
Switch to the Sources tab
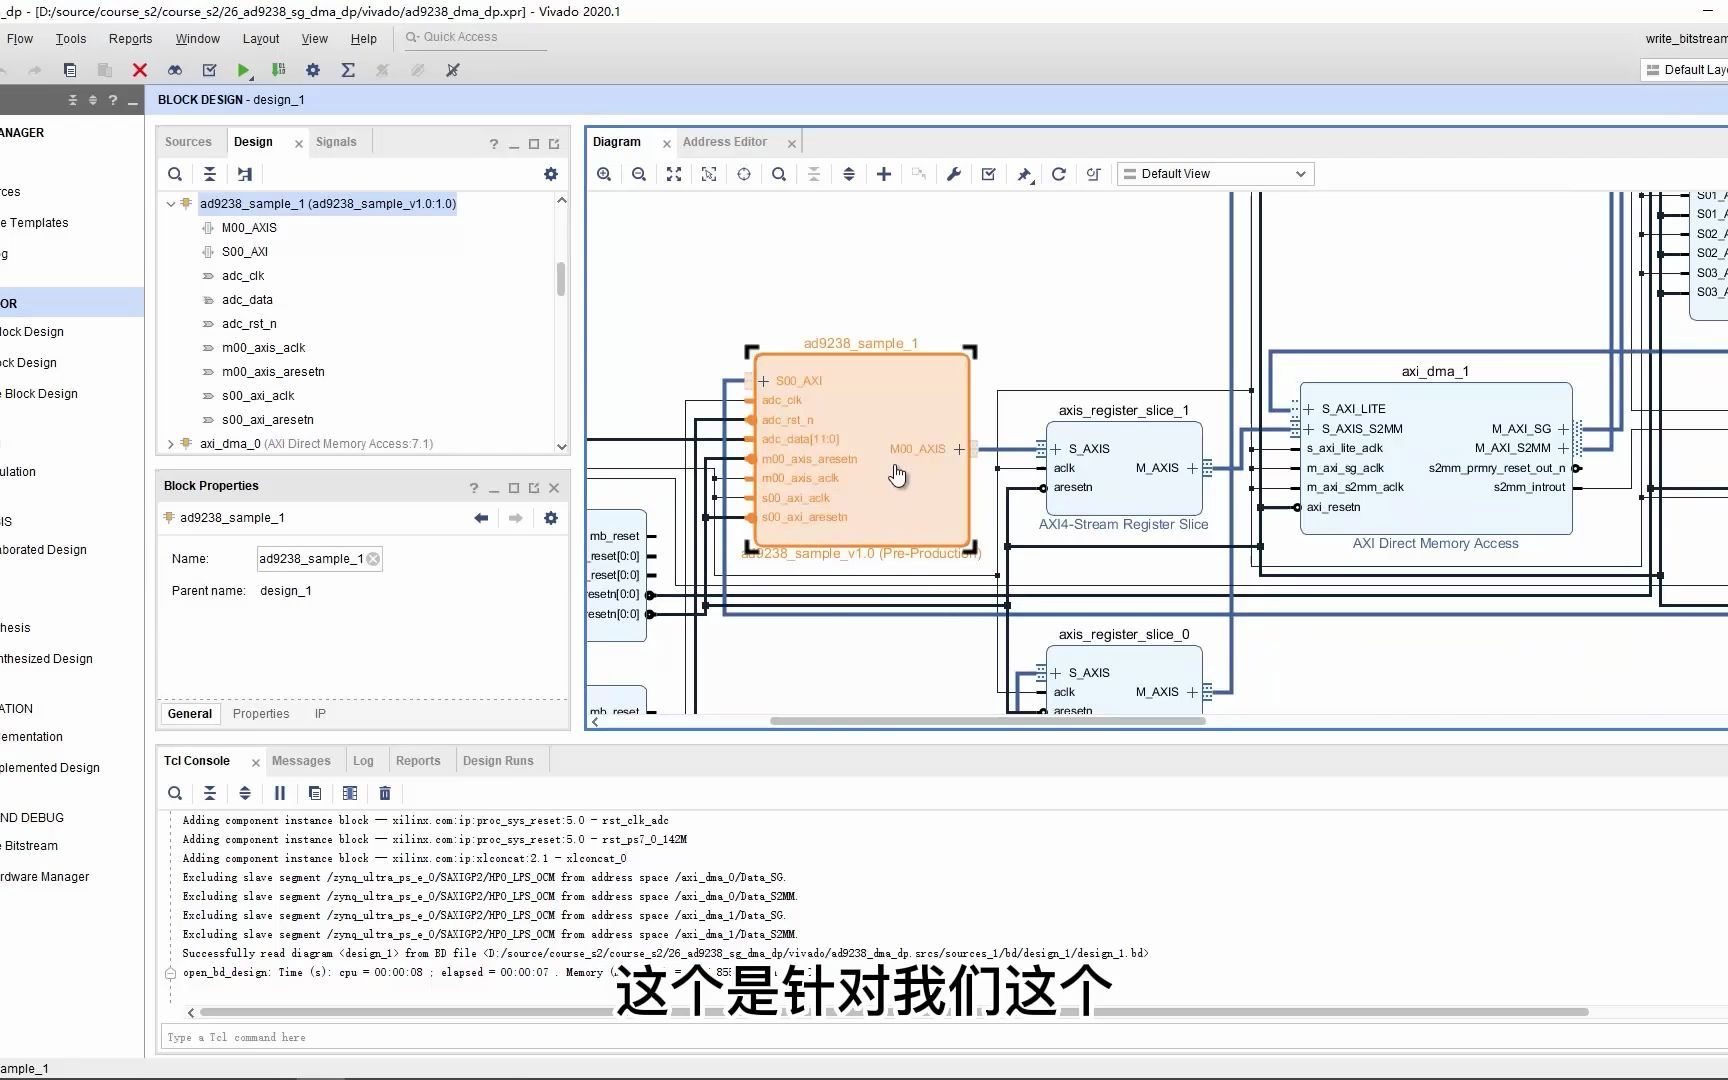[188, 142]
